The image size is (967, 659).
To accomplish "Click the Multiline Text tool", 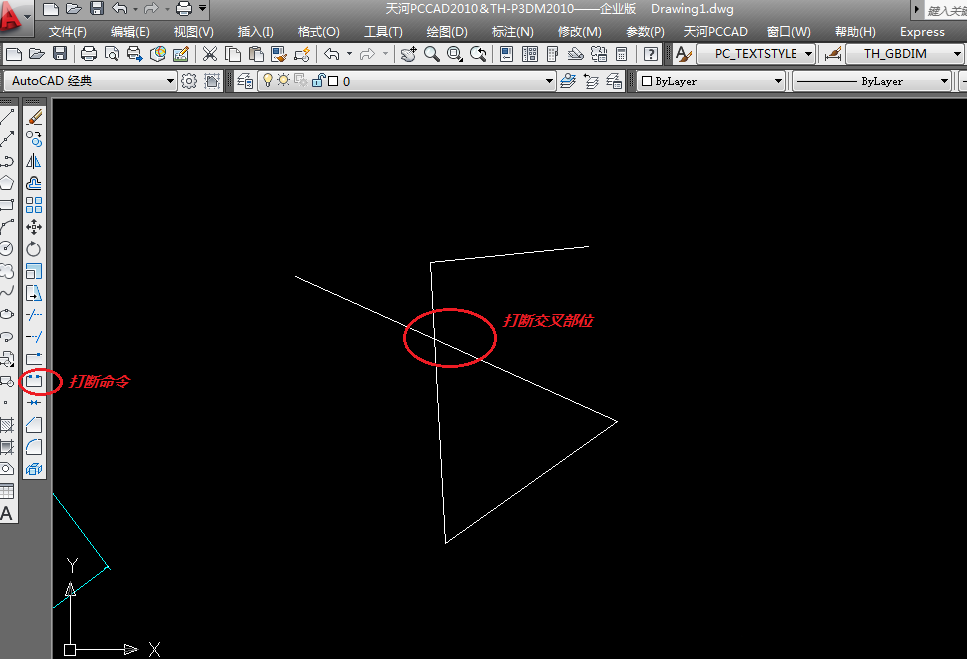I will [7, 514].
